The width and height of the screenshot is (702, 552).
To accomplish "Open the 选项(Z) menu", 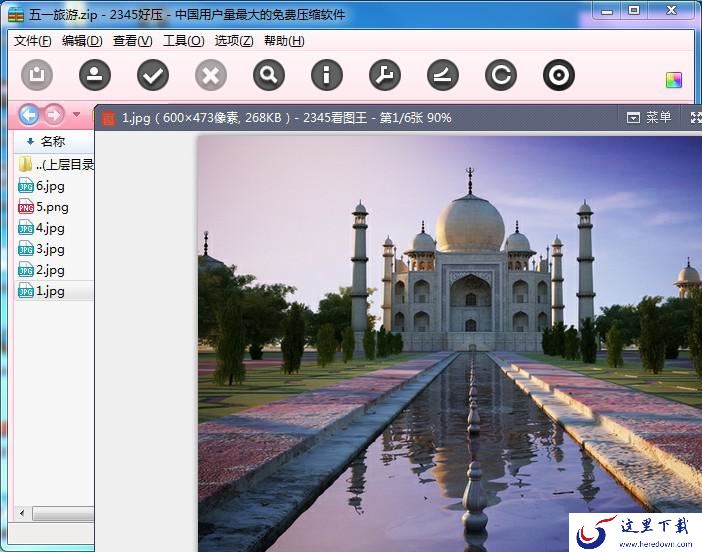I will [234, 41].
